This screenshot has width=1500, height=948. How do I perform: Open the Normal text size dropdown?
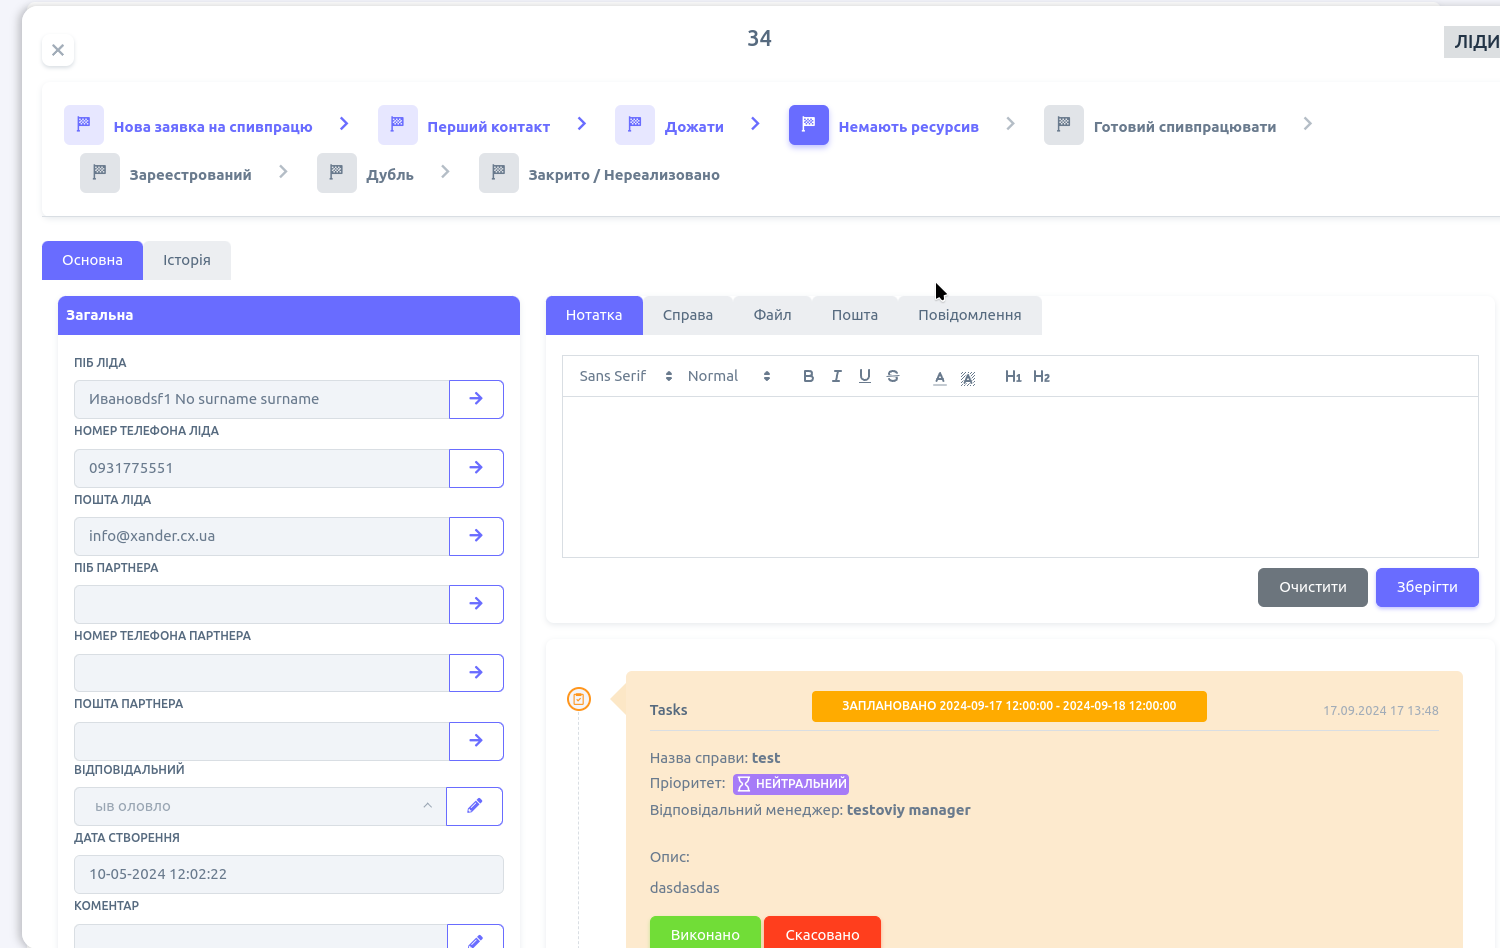(x=729, y=376)
